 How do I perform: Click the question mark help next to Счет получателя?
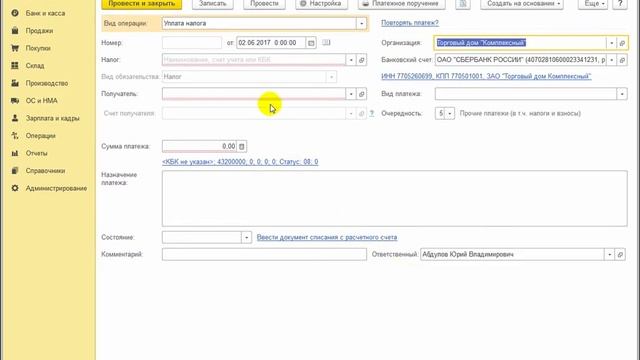click(371, 113)
